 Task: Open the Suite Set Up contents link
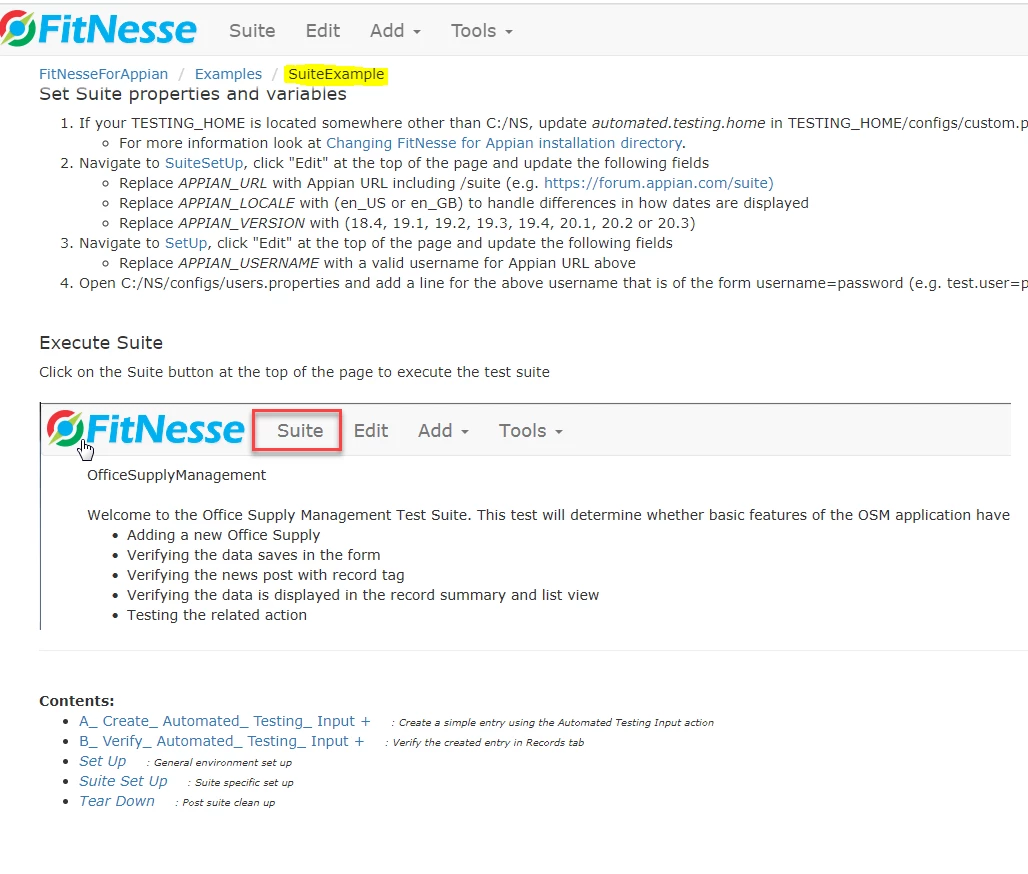(x=123, y=782)
